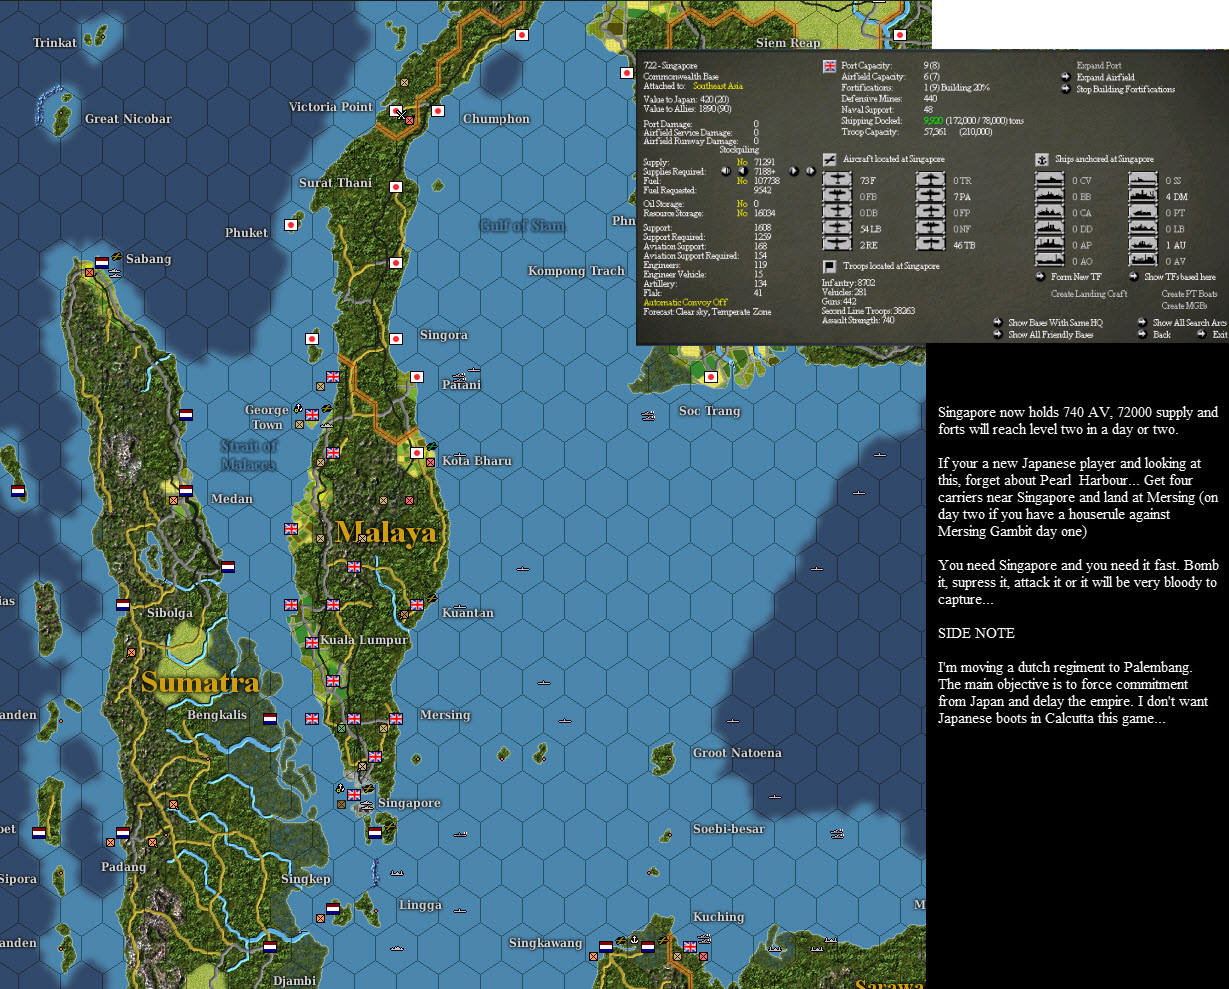Click the Singapore map label

click(409, 803)
